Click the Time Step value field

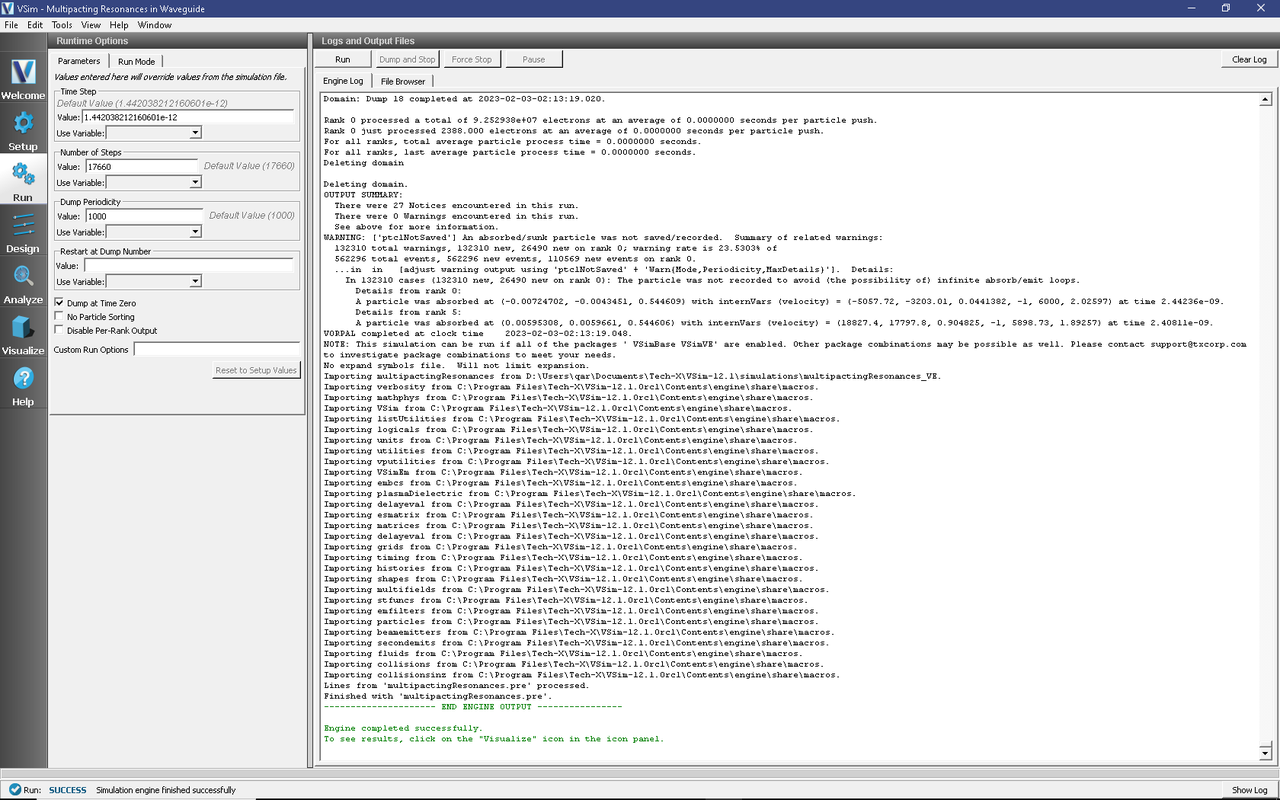188,117
